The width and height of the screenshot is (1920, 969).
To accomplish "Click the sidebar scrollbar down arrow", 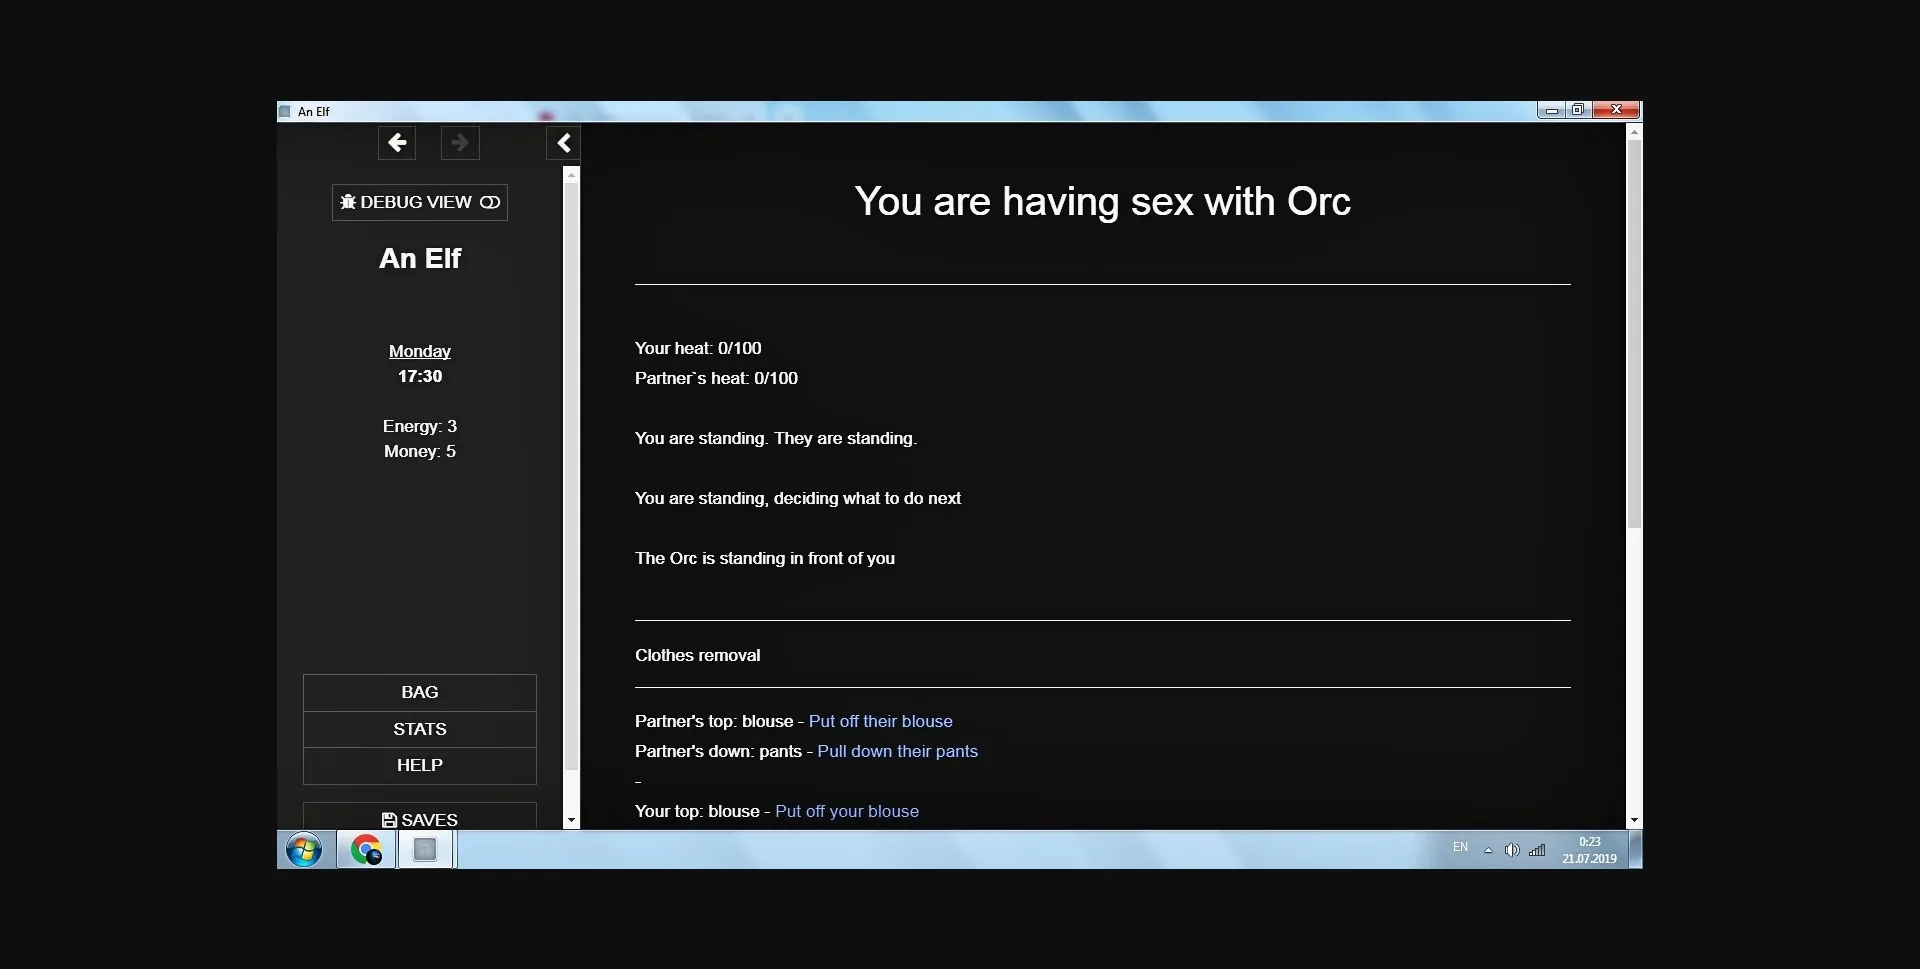I will [x=571, y=820].
